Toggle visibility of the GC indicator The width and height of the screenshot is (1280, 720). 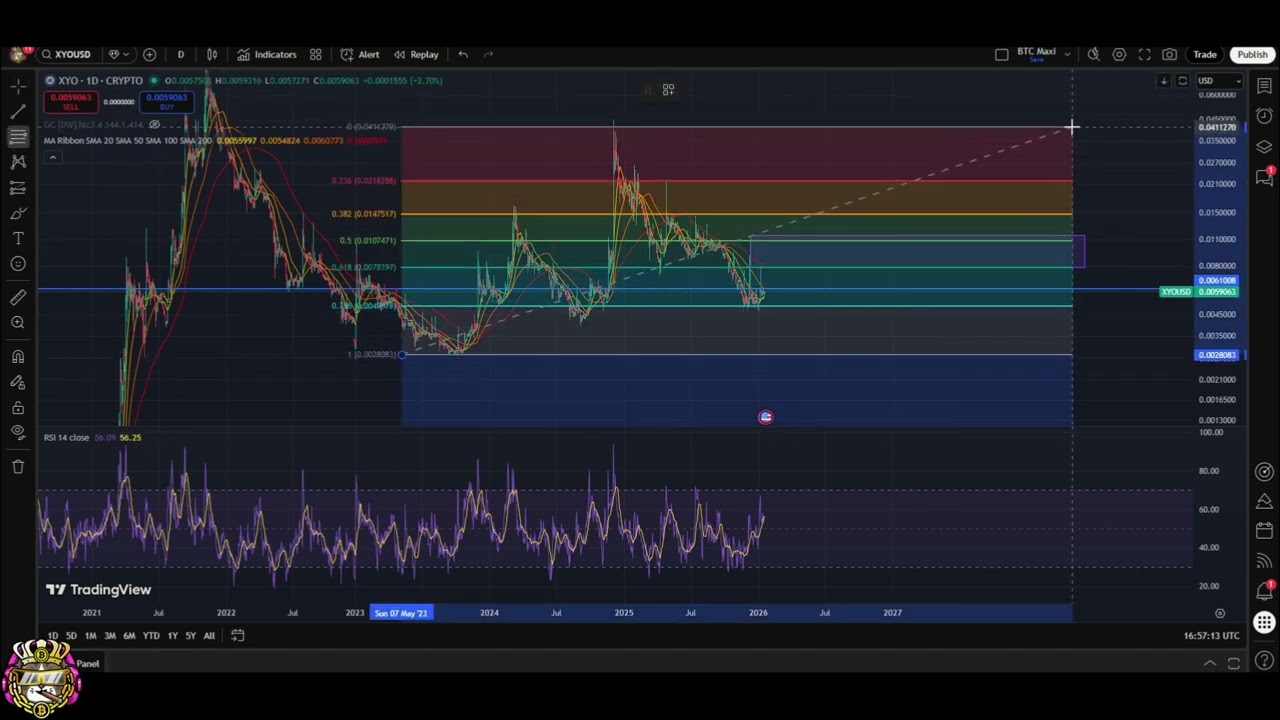[x=154, y=125]
